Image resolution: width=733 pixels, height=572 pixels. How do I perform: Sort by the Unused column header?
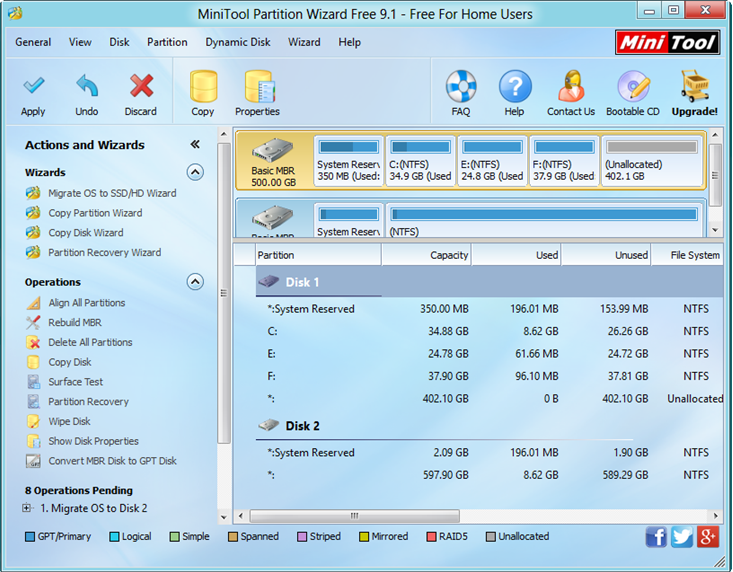[606, 255]
